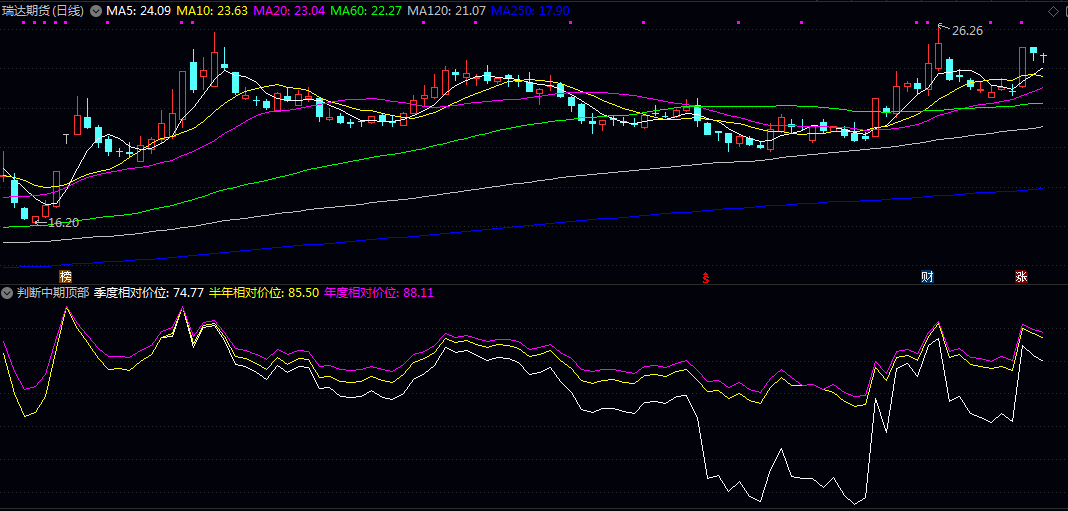Open the 财 financial marker icon

[928, 277]
